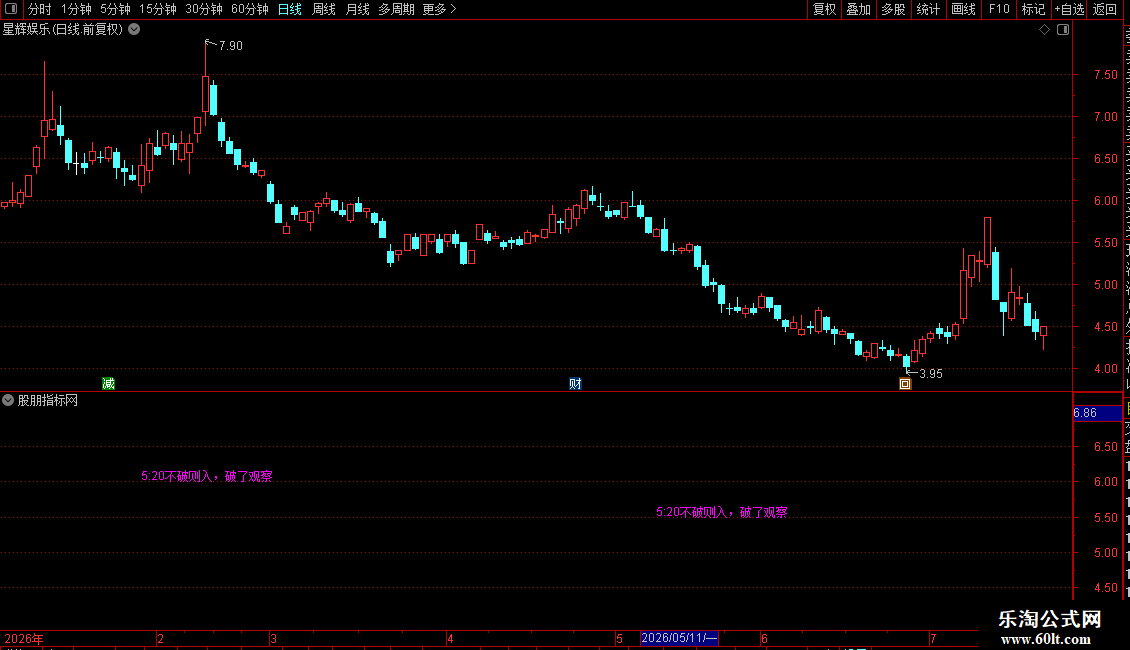Switch to 日线 daily chart
The image size is (1130, 650).
coord(290,9)
